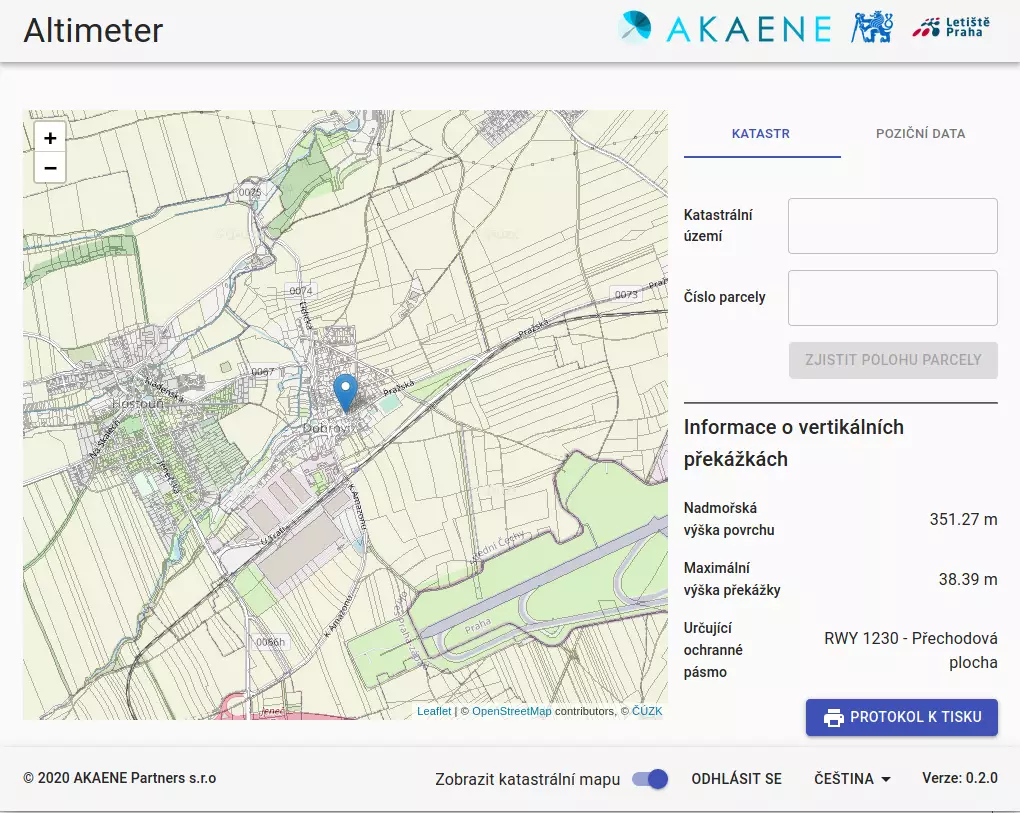1020x813 pixels.
Task: Focus the Katastrální území input field
Action: click(x=892, y=226)
